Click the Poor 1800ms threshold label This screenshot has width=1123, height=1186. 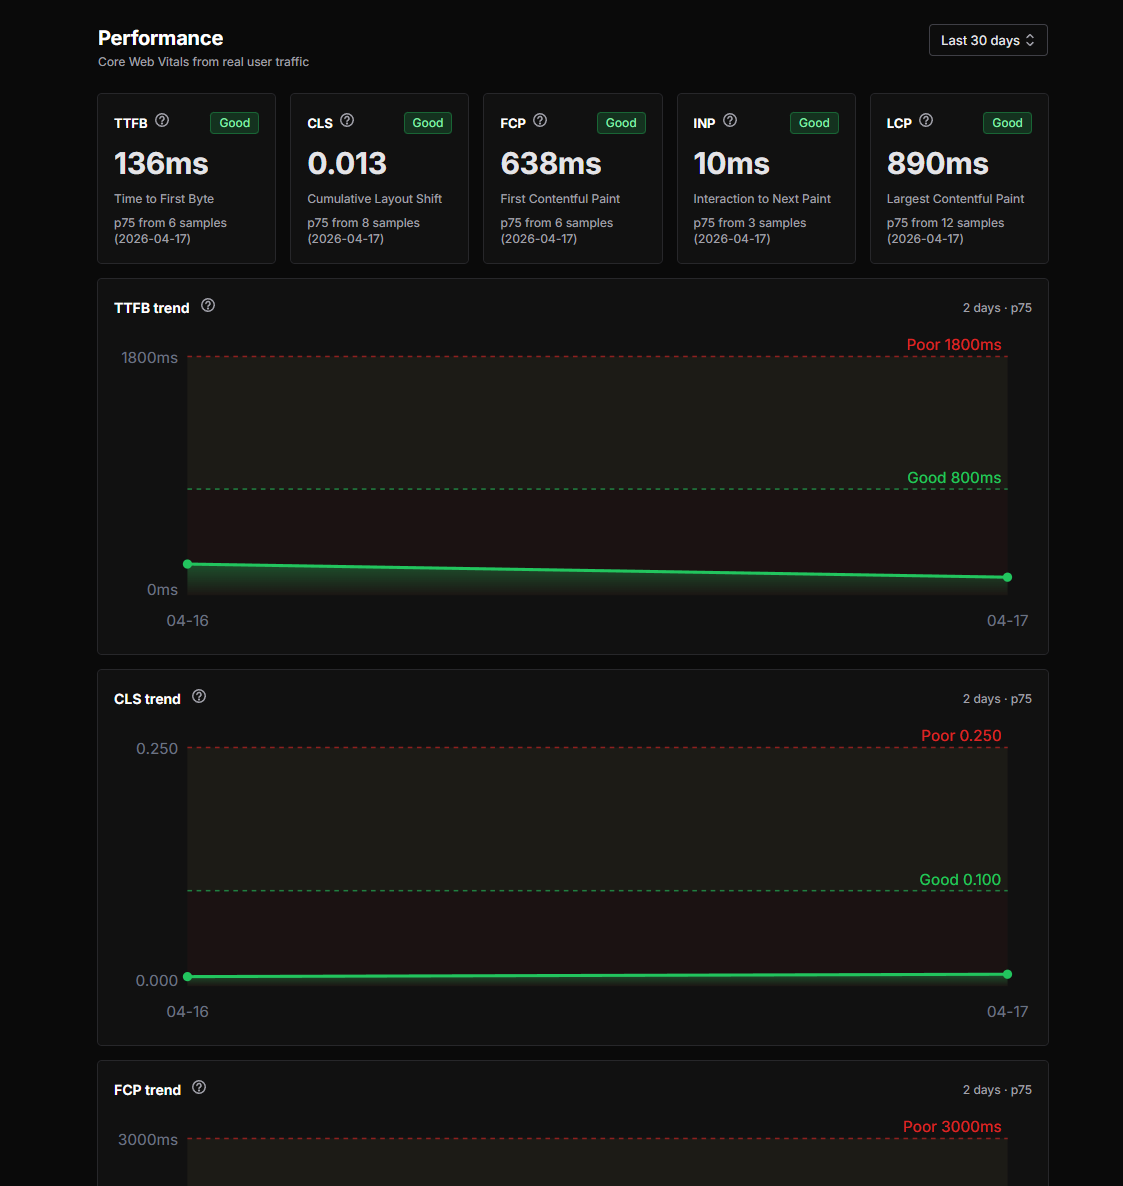[x=954, y=344]
